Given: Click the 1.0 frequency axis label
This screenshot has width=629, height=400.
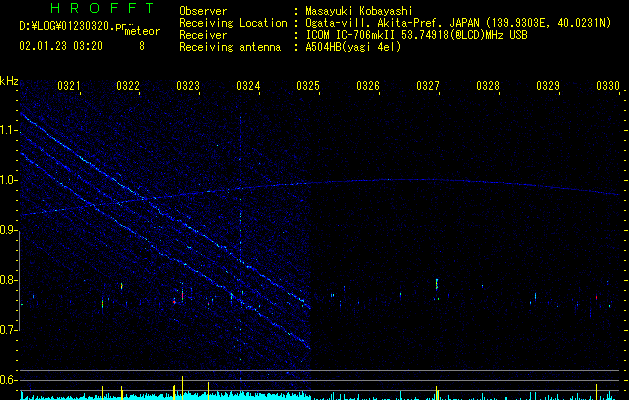Looking at the screenshot, I should [8, 180].
